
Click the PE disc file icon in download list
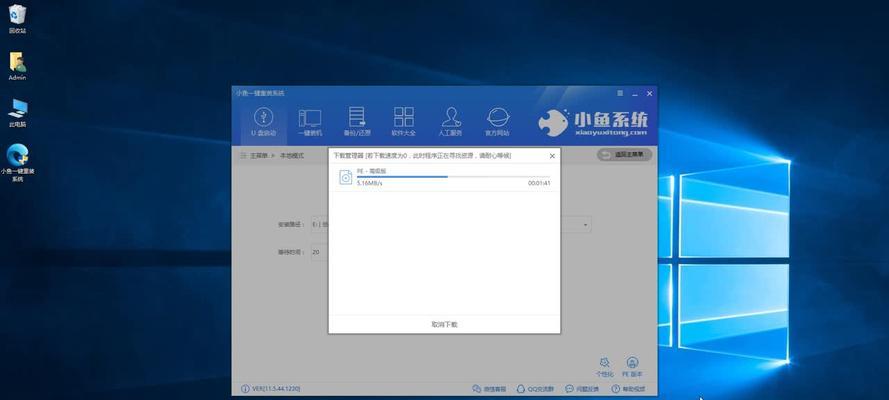coord(345,177)
